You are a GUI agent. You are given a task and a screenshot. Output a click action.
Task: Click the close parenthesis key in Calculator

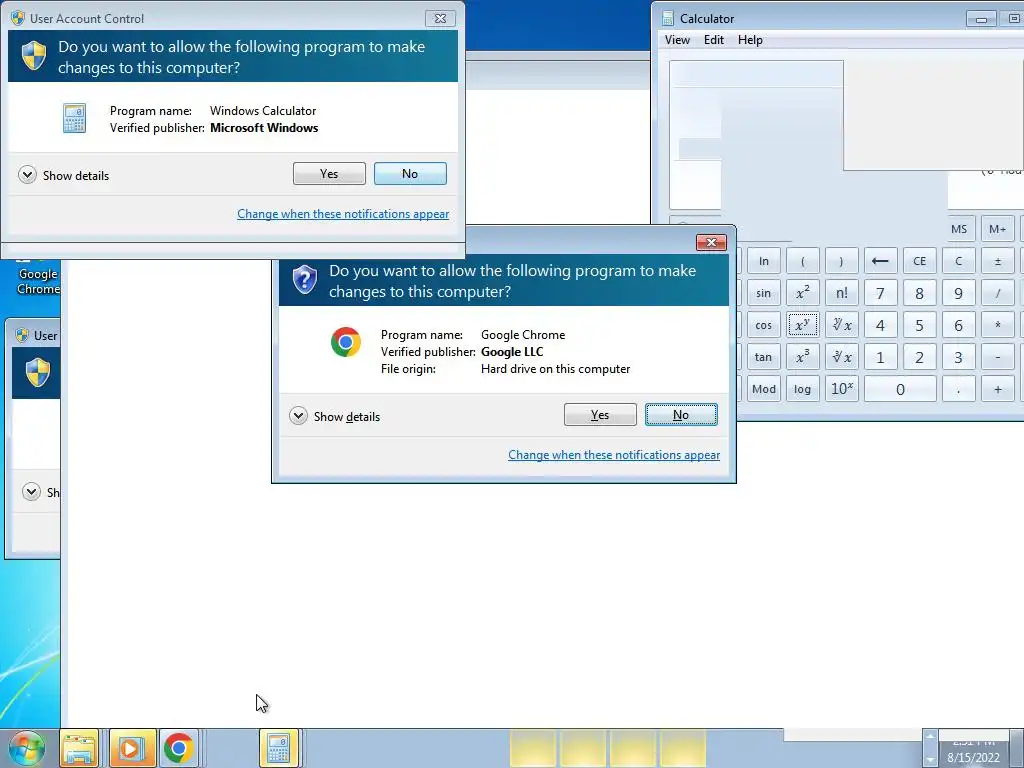coord(841,261)
